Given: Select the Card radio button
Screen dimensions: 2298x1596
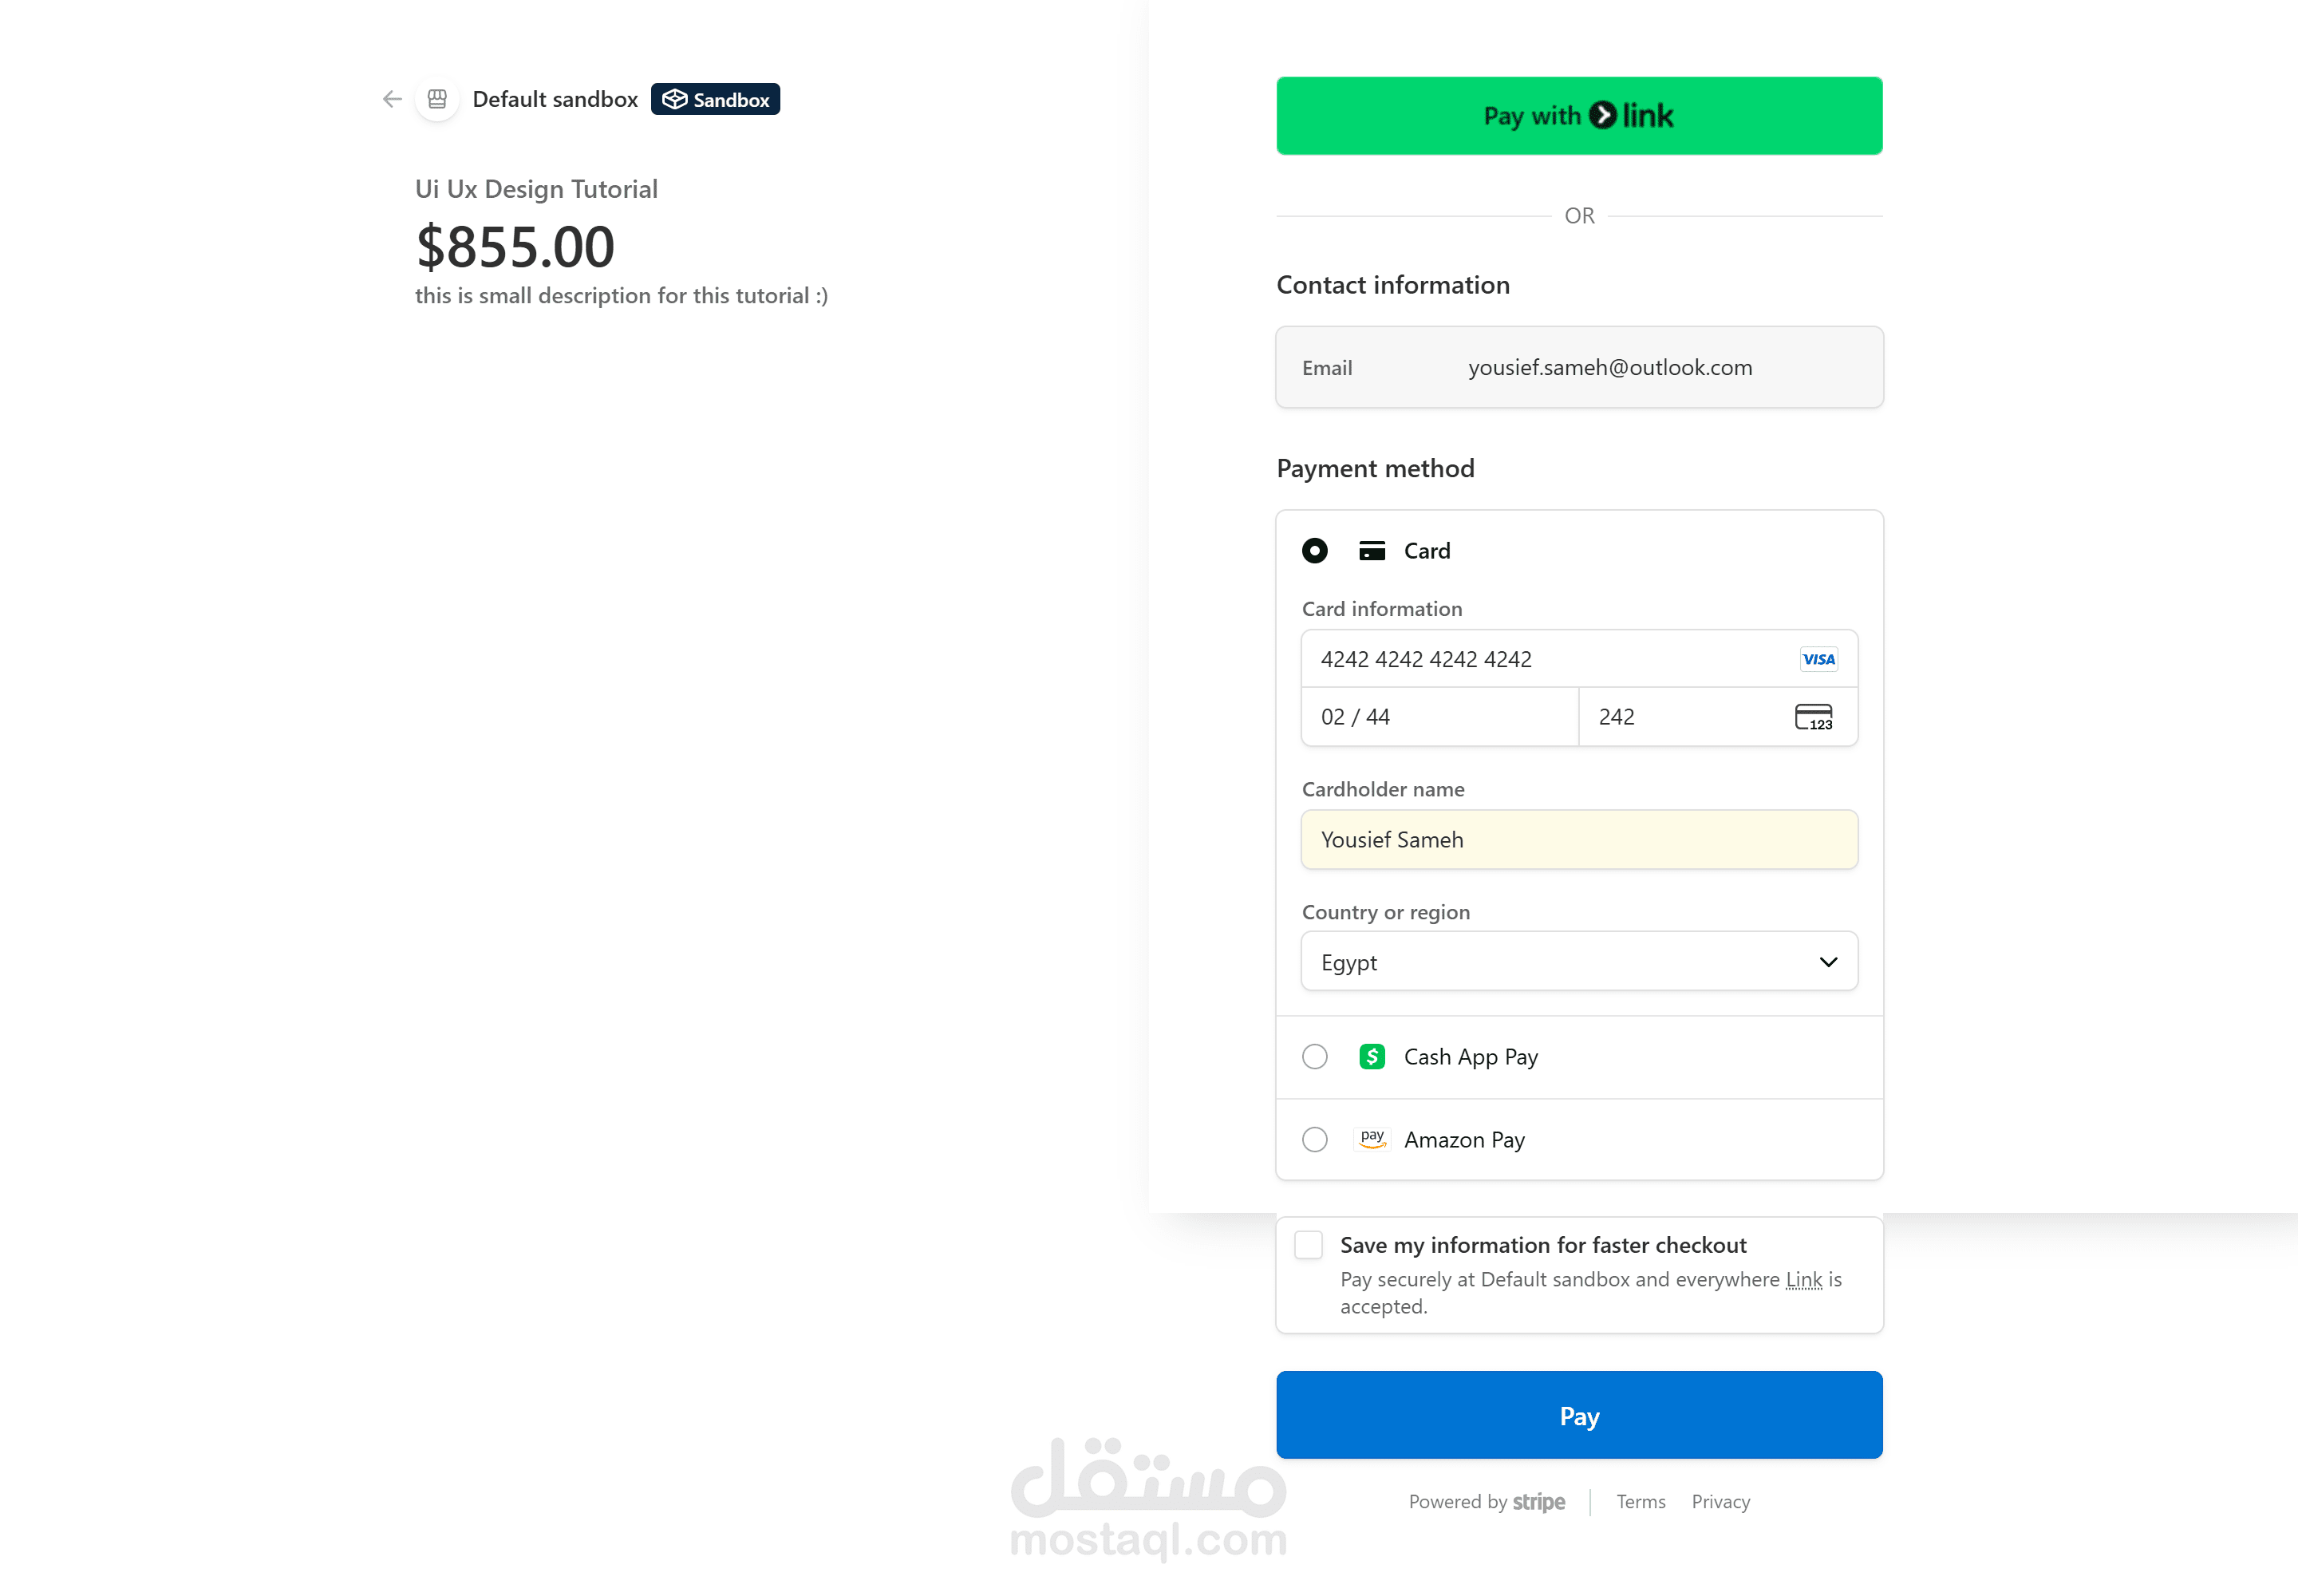Looking at the screenshot, I should tap(1314, 551).
